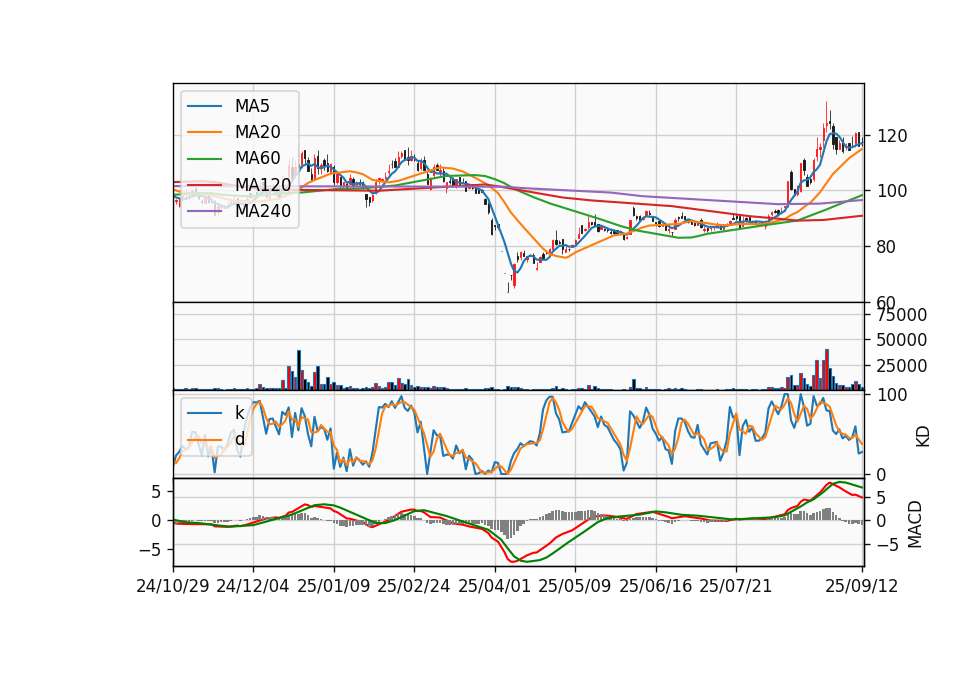Click the 75000 volume axis label
960x690 pixels.
pos(902,315)
